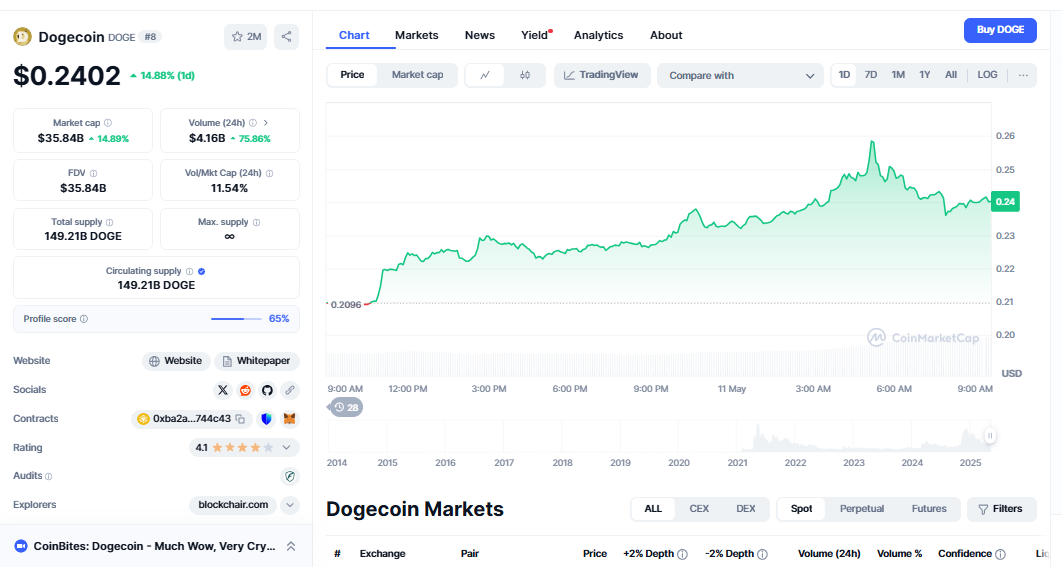Select 1Y time range
The height and width of the screenshot is (567, 1062).
tap(925, 75)
